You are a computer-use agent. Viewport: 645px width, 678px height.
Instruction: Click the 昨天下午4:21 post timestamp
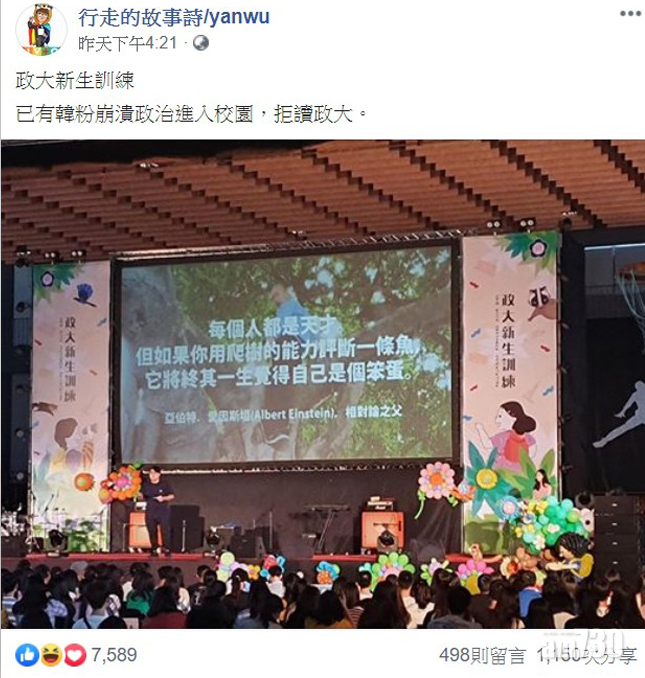coord(128,43)
